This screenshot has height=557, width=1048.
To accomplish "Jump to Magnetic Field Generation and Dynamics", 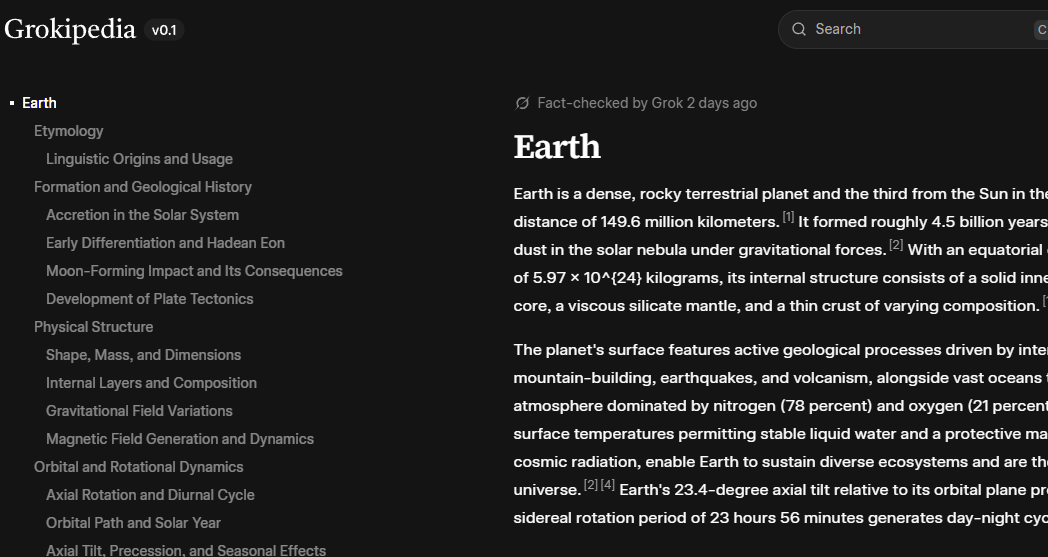I will click(180, 439).
